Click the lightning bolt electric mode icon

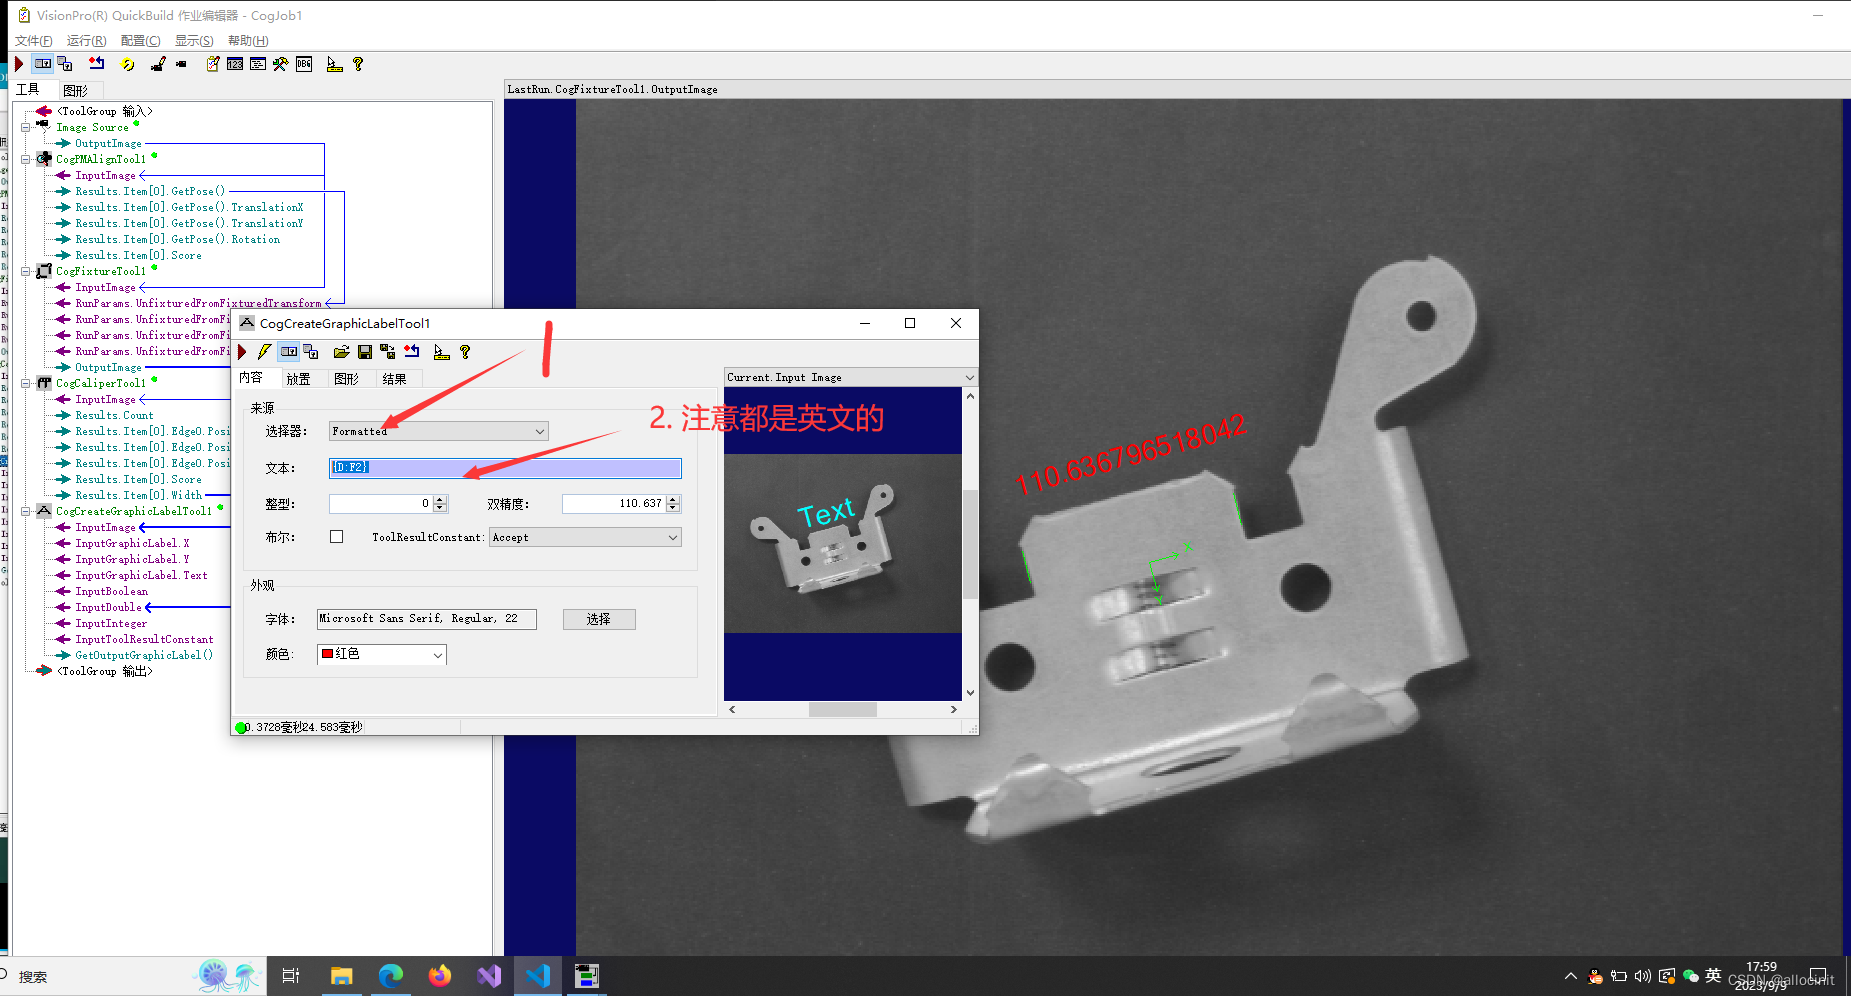[264, 352]
